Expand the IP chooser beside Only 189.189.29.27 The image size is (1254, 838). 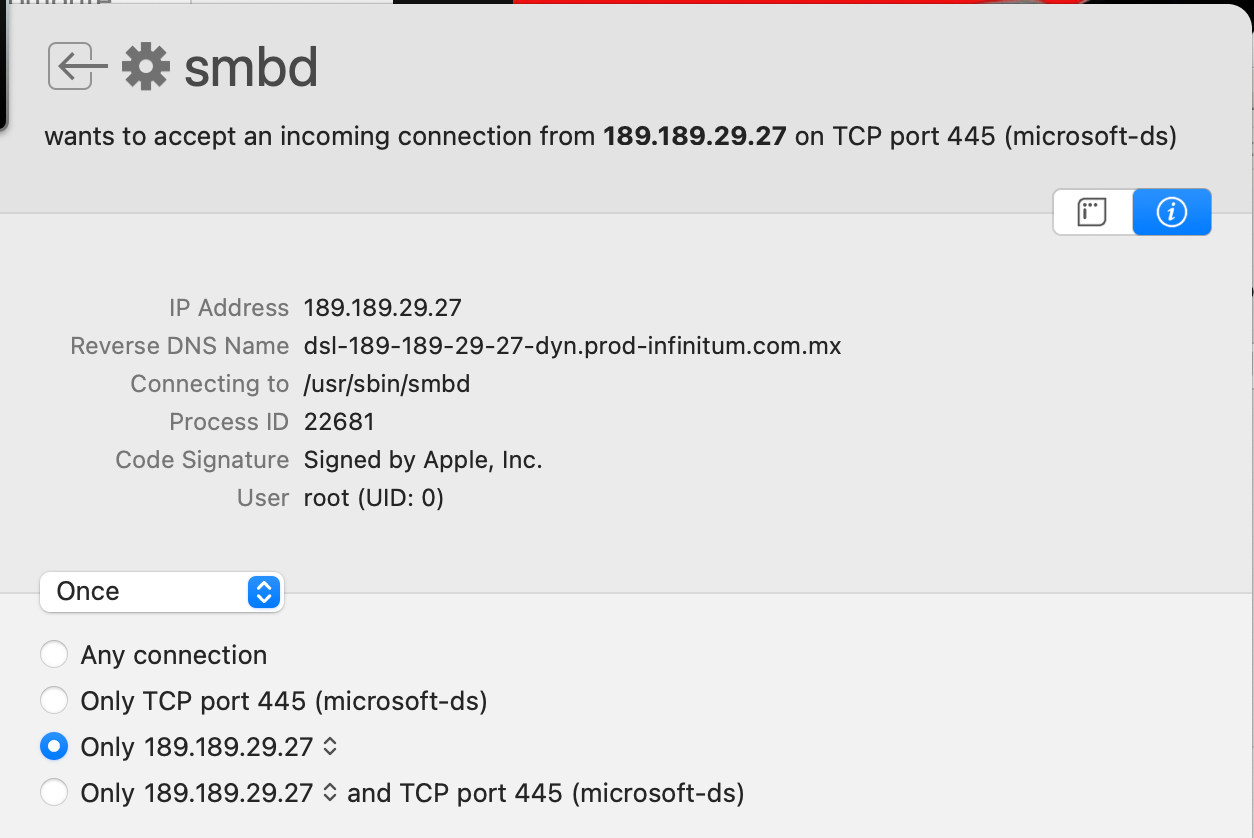[331, 747]
